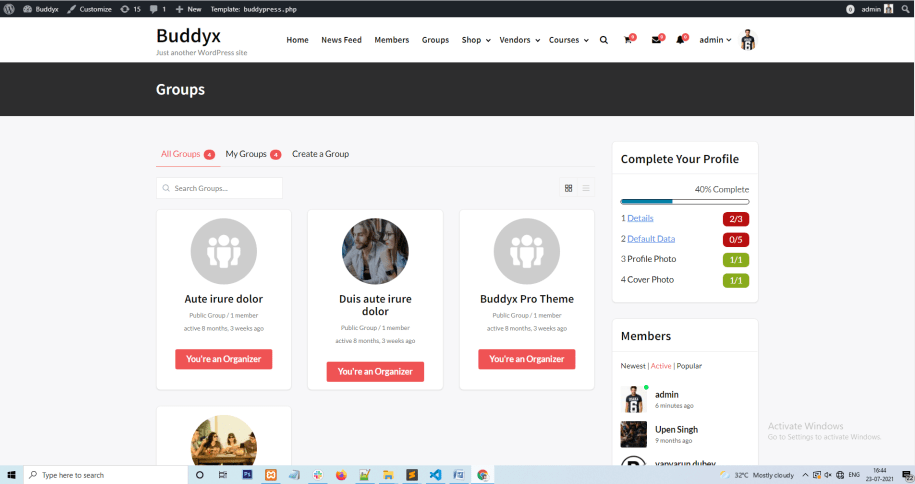Click the site search magnifier icon in the navigation
The image size is (915, 484).
[604, 40]
